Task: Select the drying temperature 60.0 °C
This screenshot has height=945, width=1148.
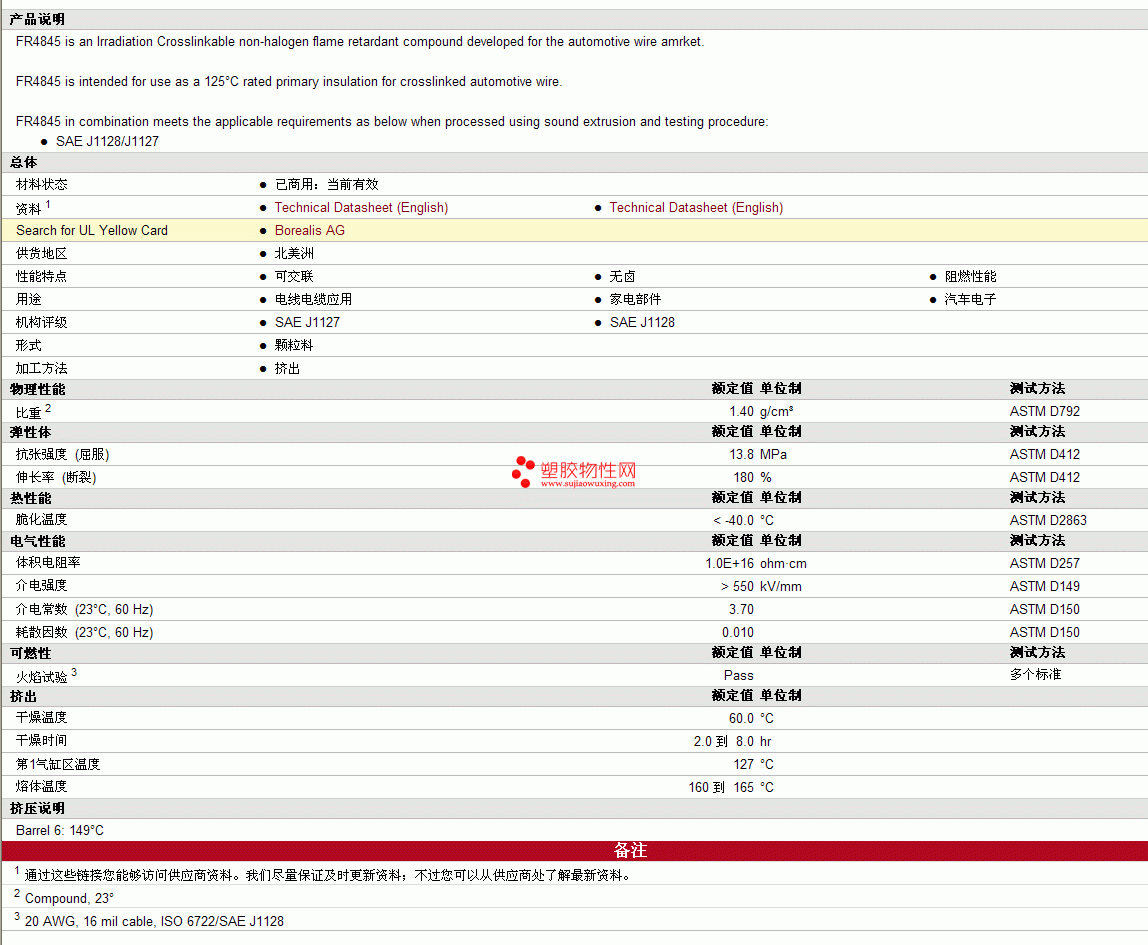Action: pyautogui.click(x=751, y=719)
